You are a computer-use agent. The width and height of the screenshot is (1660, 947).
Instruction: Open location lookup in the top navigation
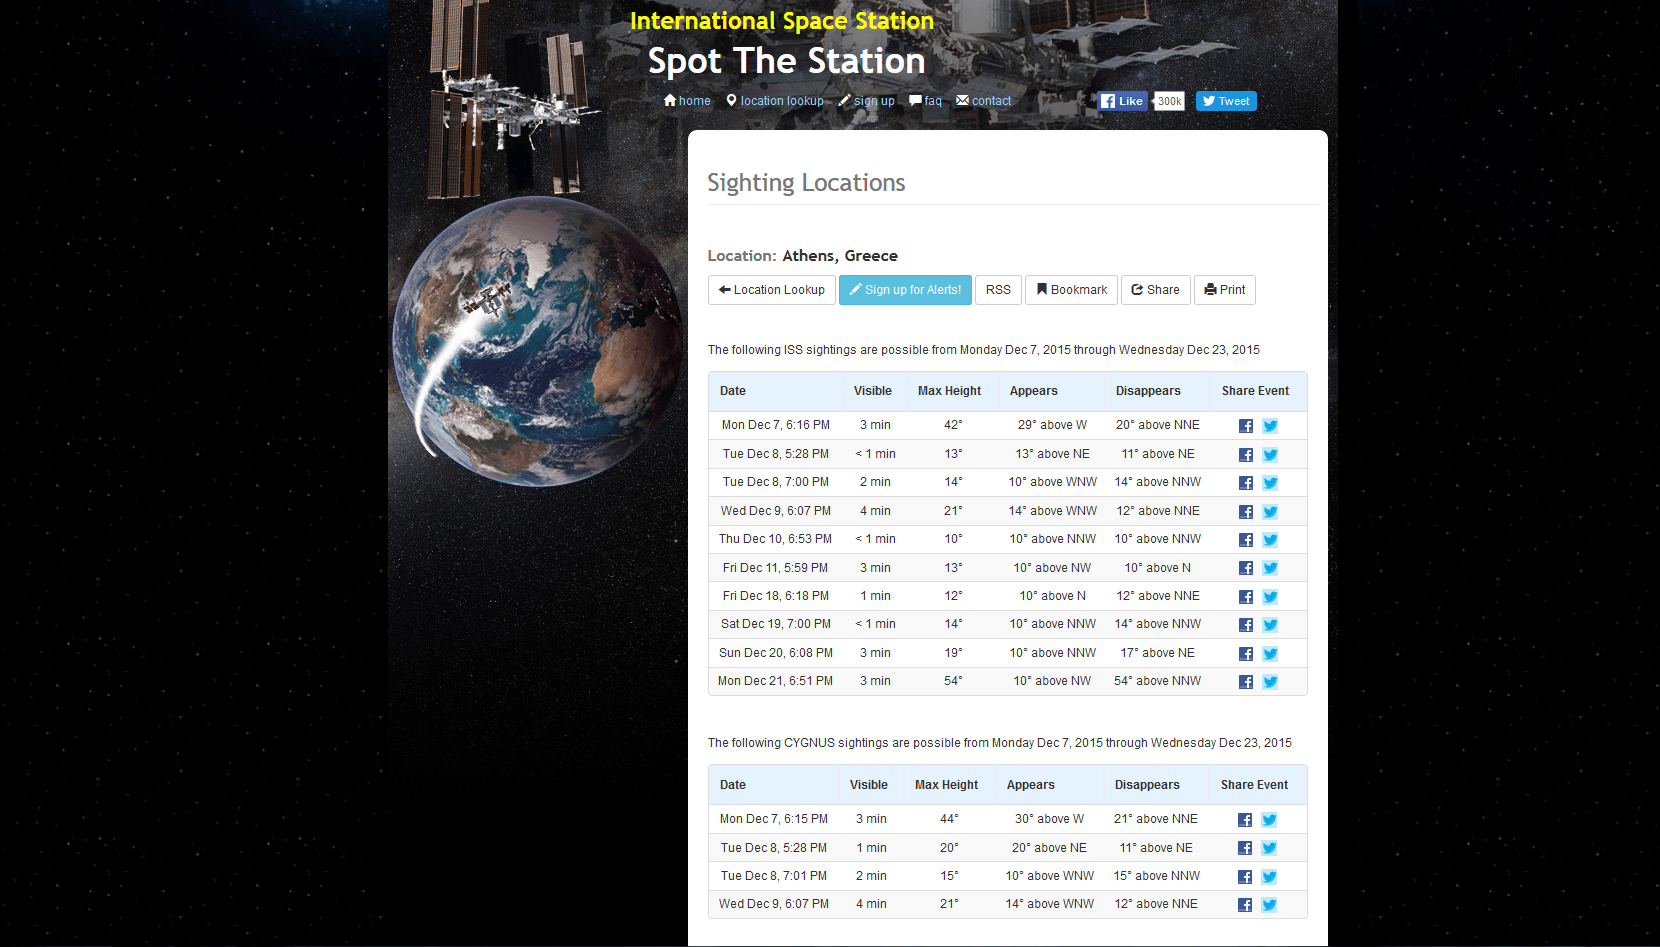775,101
